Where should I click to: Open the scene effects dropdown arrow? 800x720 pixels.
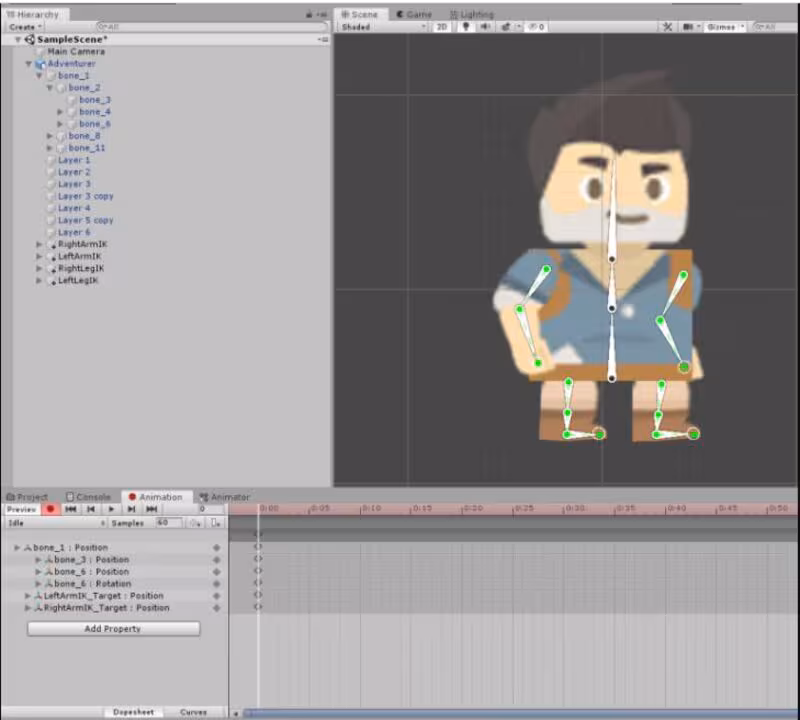click(518, 27)
